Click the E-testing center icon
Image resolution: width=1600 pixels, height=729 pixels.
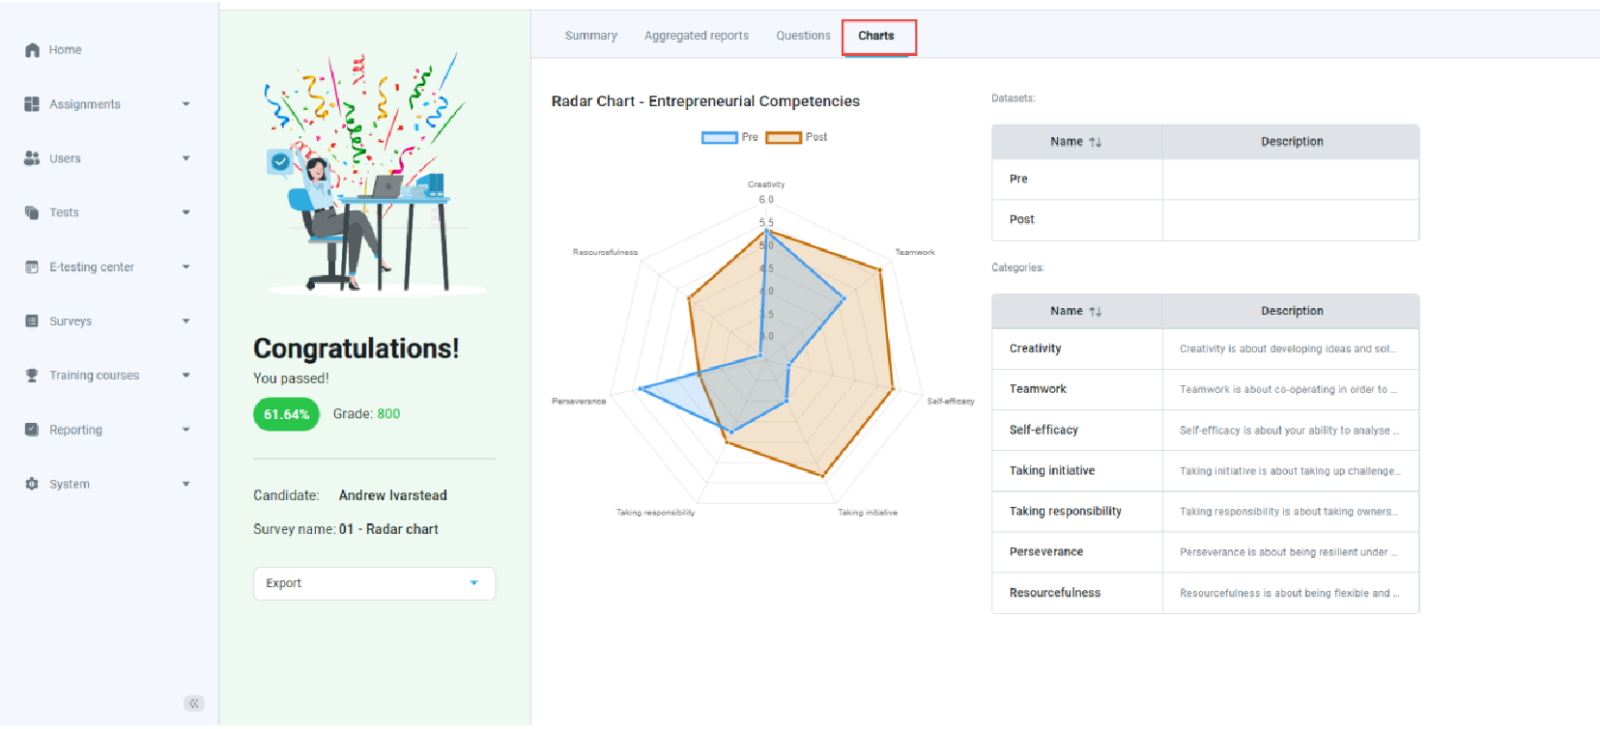point(32,267)
